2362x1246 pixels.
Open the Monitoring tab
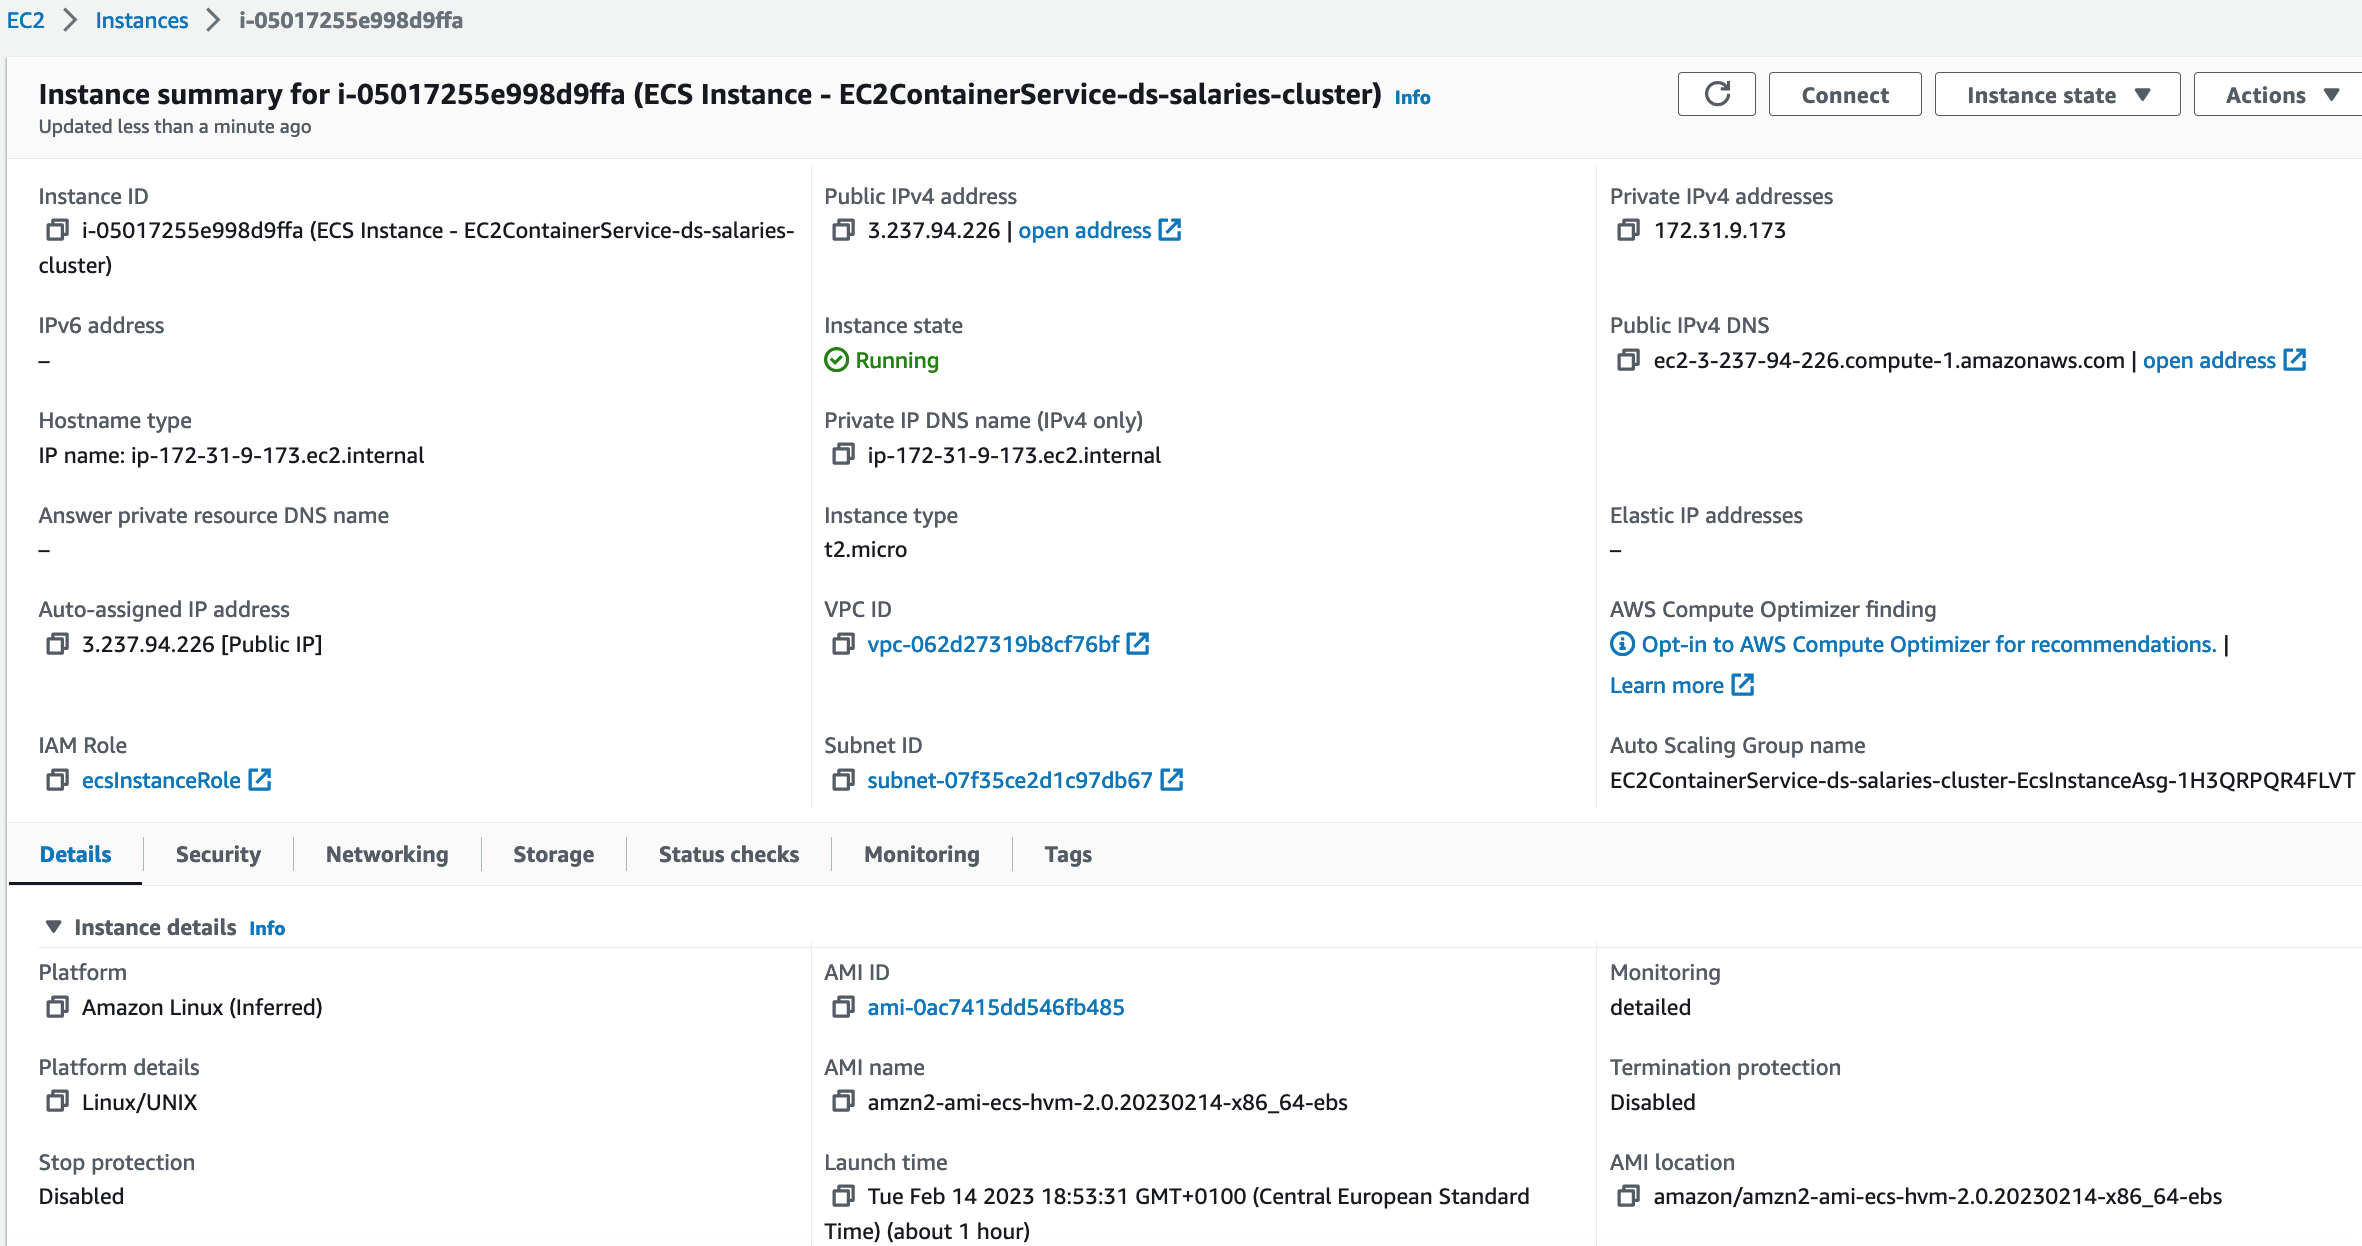pos(922,854)
